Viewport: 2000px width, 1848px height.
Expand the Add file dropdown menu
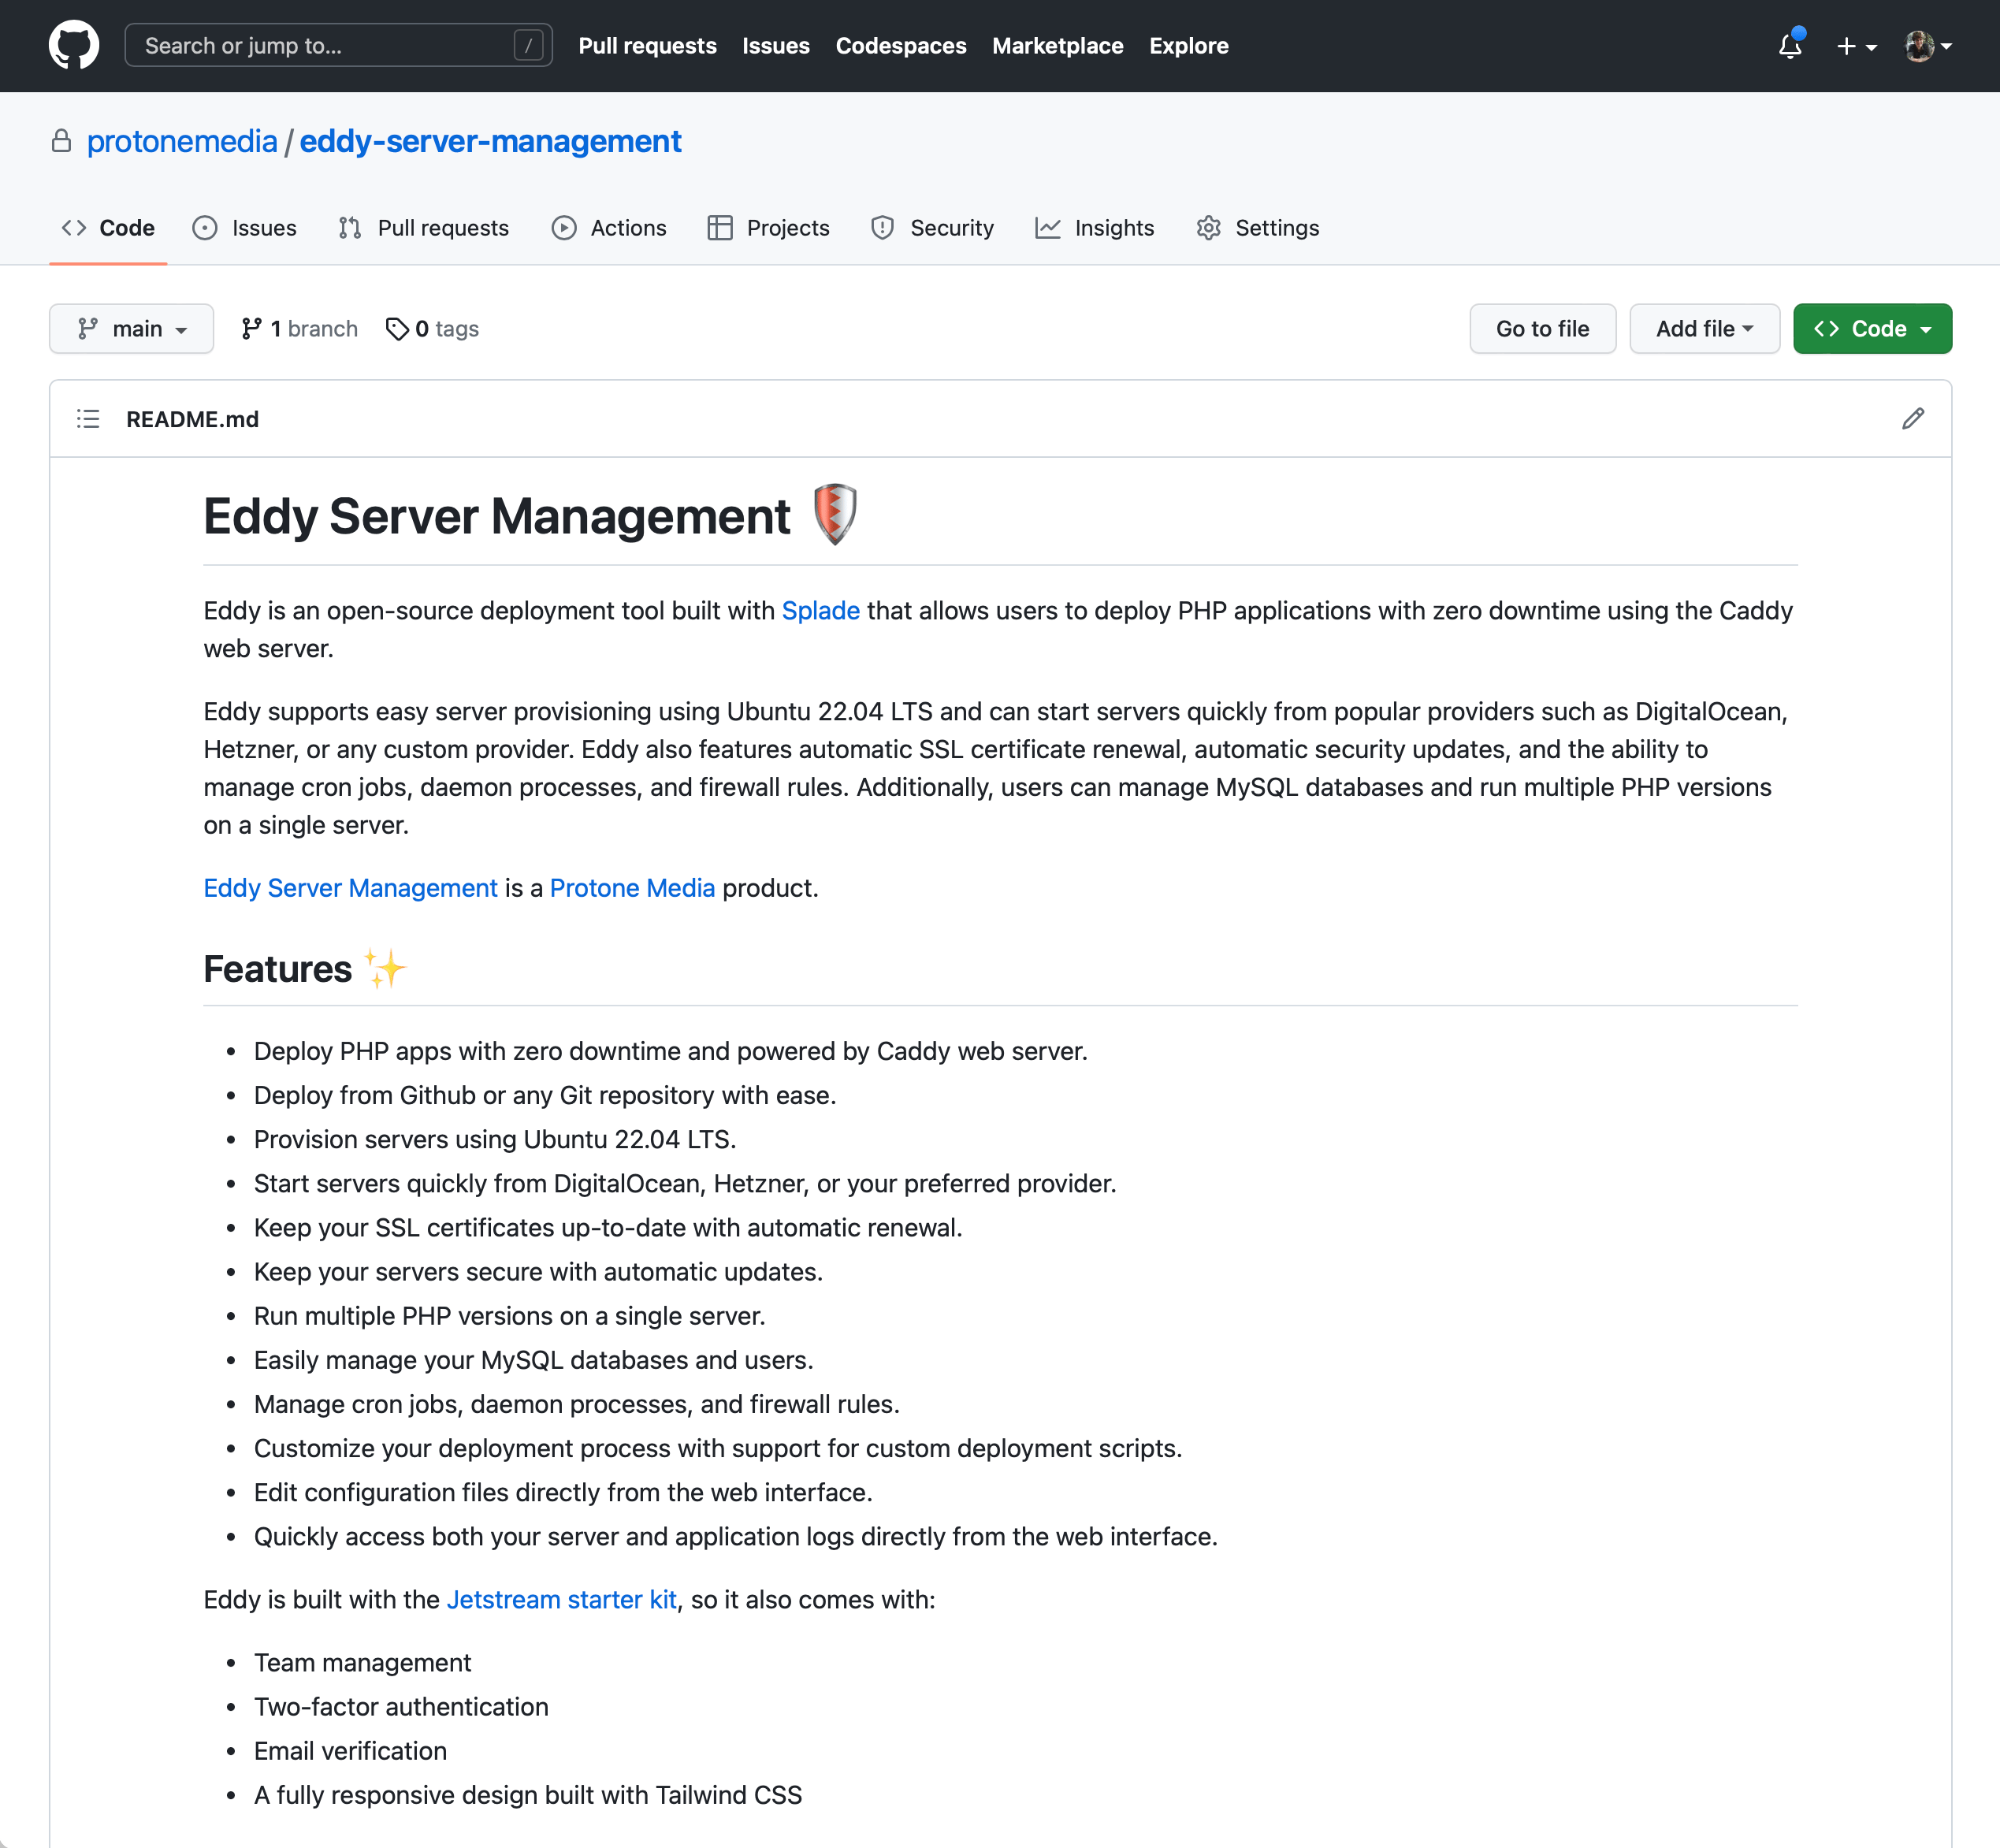pos(1702,329)
